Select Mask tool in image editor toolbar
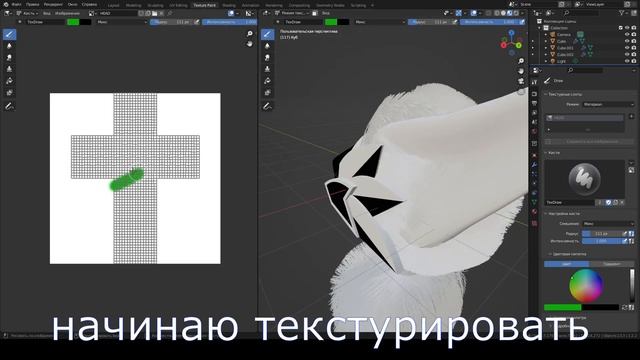 pos(9,93)
